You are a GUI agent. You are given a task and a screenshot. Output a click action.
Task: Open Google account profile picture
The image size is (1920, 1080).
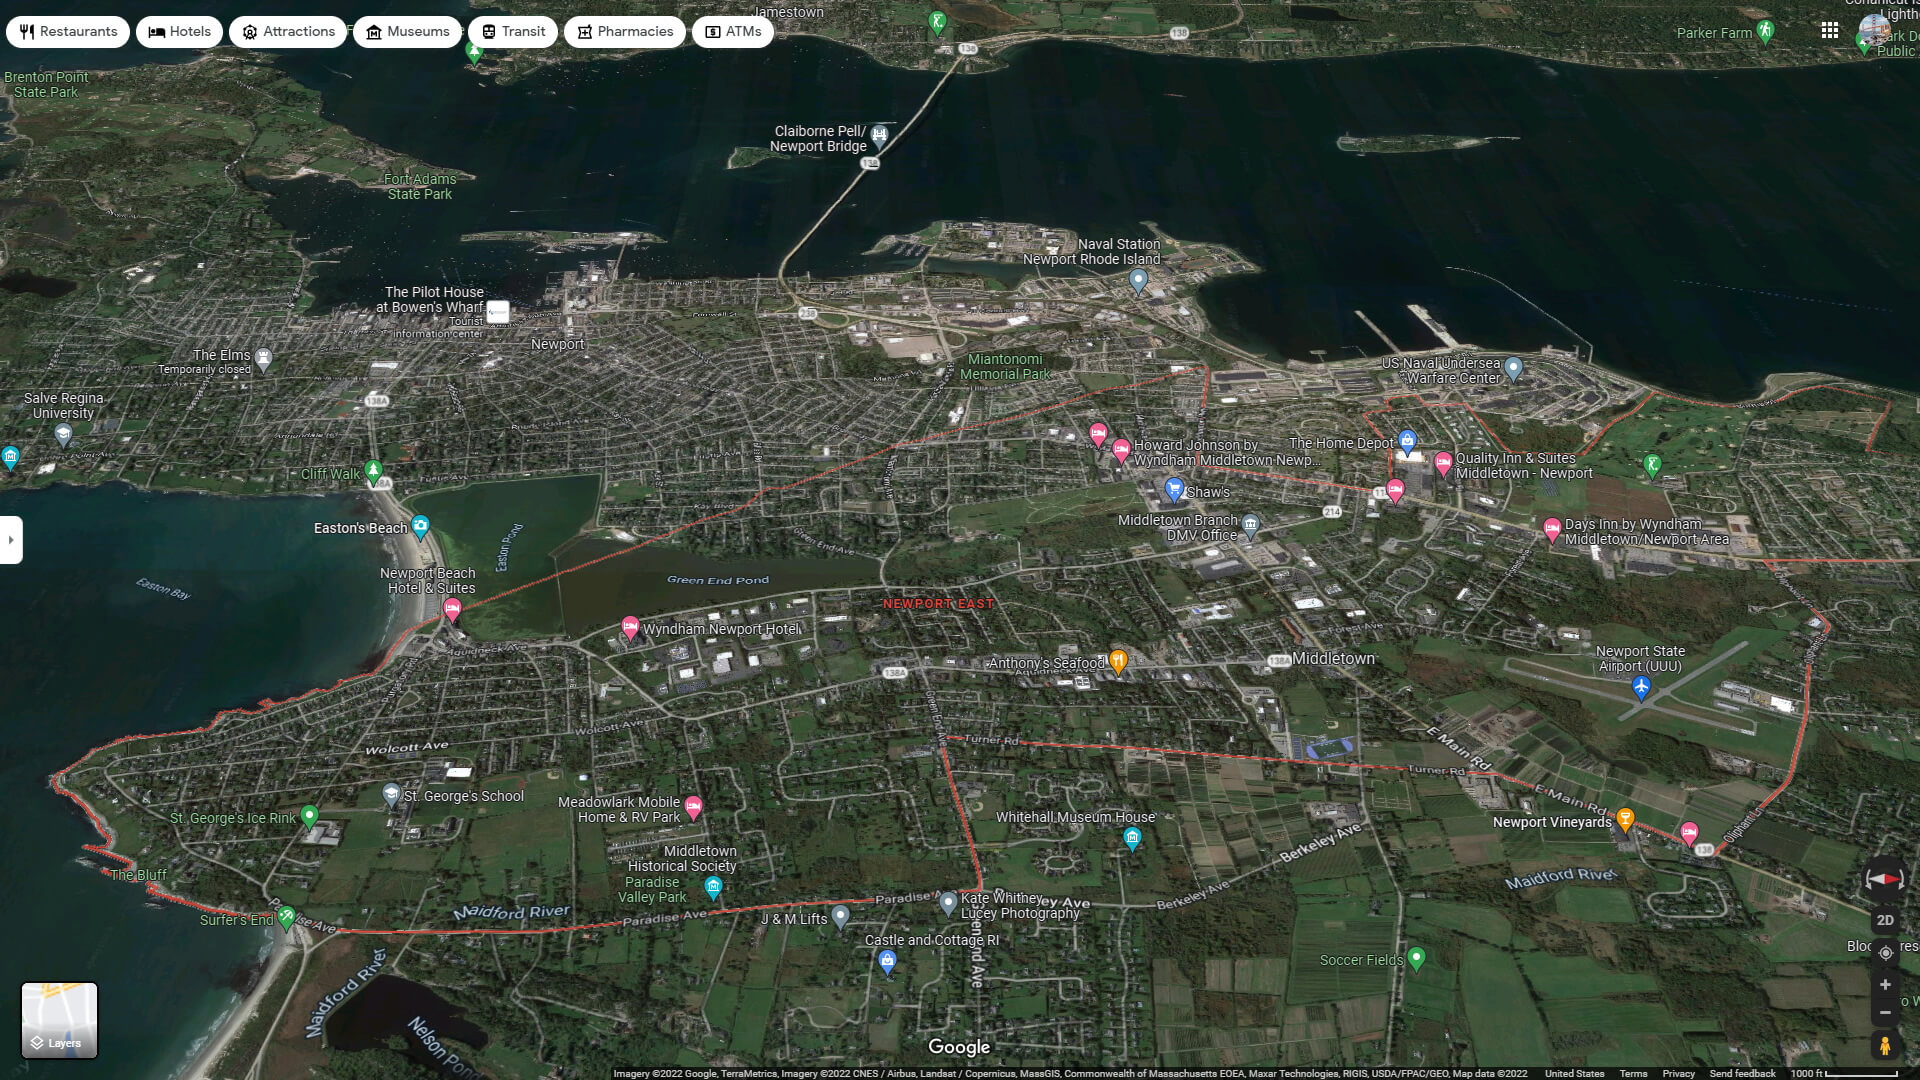point(1874,29)
